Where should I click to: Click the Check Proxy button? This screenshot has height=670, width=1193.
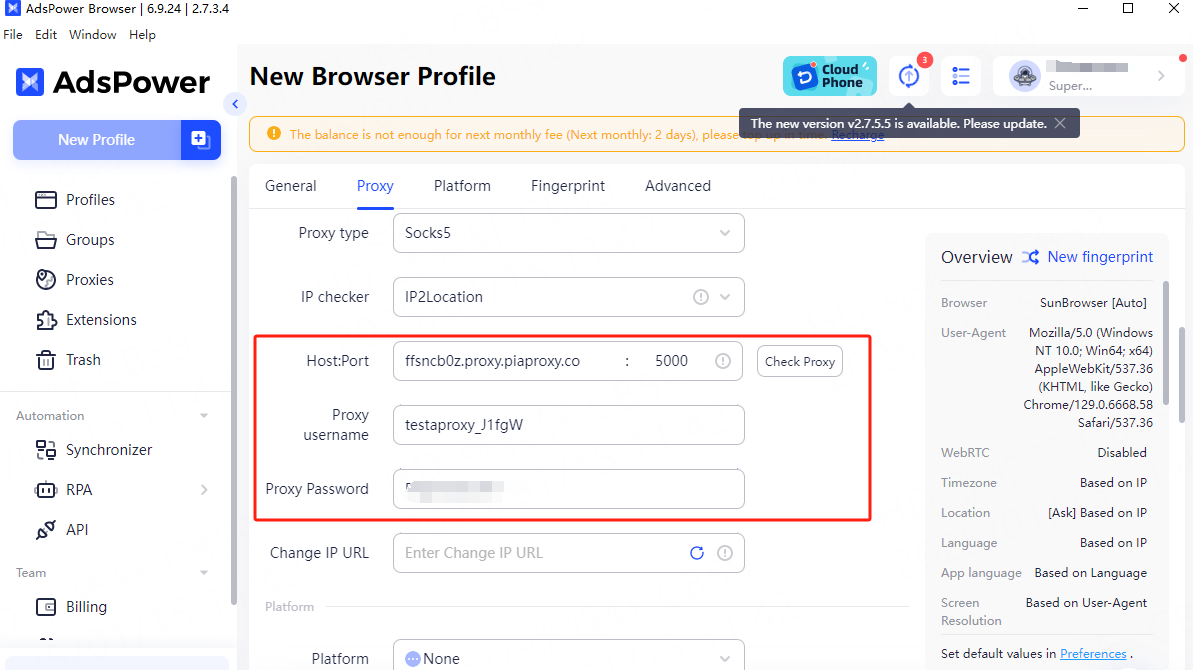click(799, 362)
